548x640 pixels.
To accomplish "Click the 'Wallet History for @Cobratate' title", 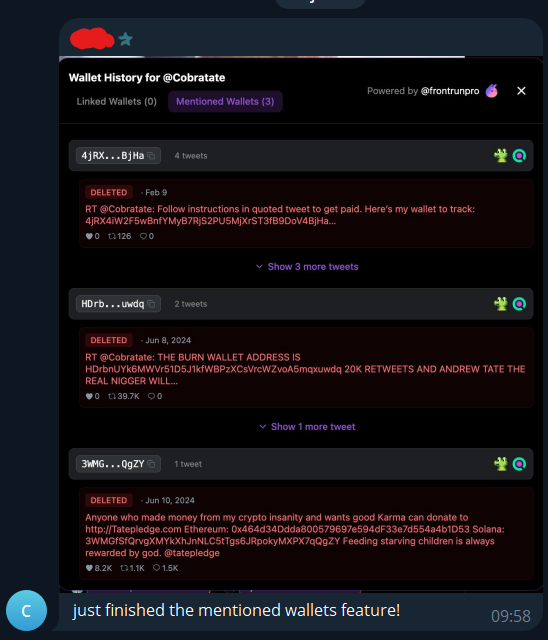I will 147,78.
